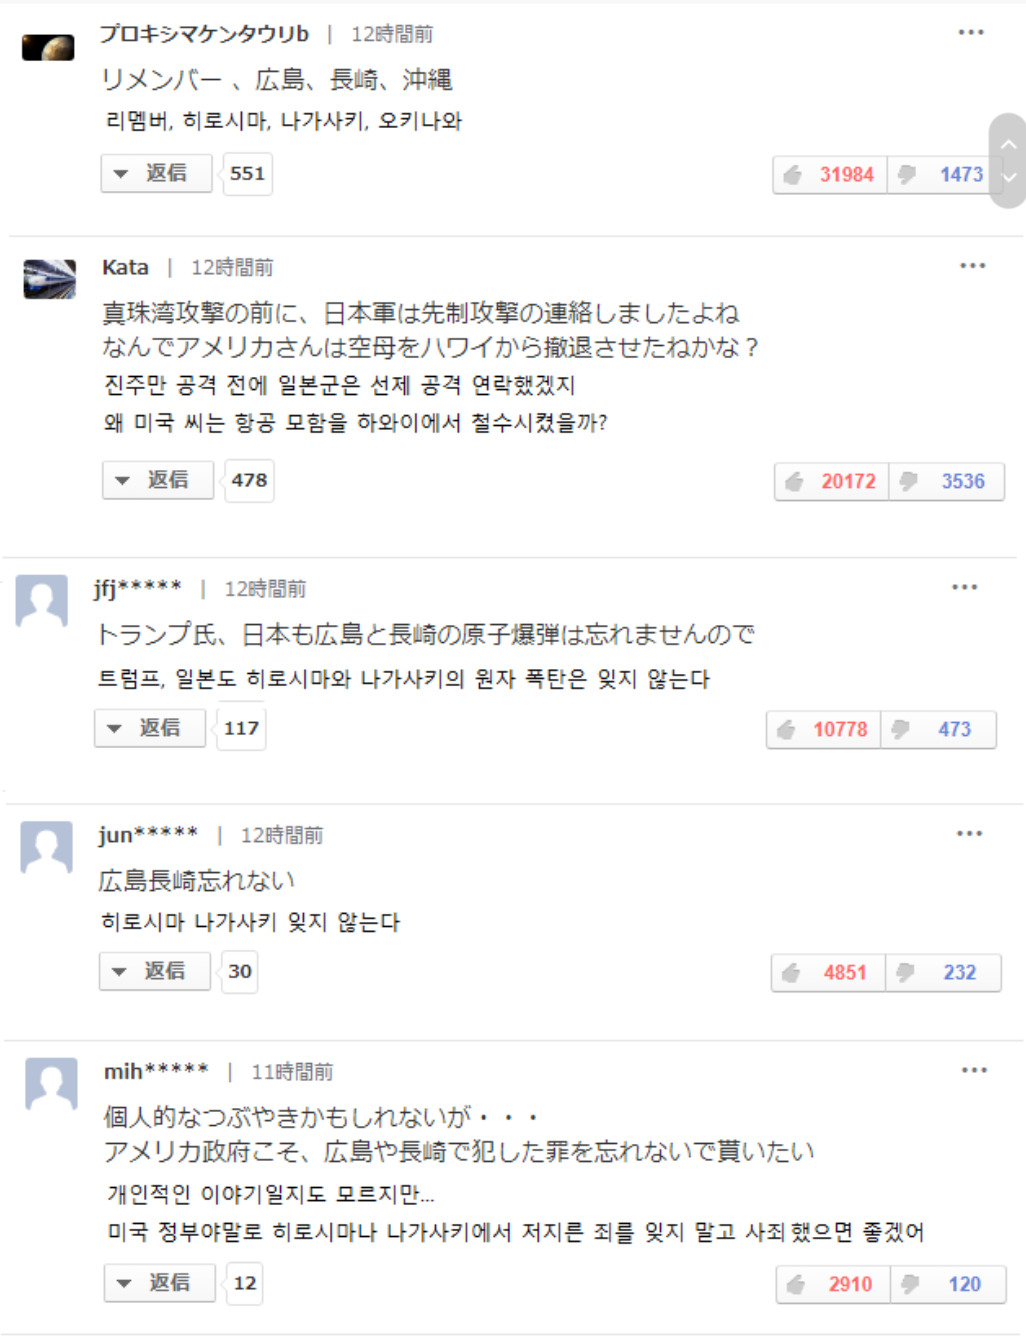Open more options for プロキシマケンタウリb comment
1026x1338 pixels.
(x=971, y=33)
